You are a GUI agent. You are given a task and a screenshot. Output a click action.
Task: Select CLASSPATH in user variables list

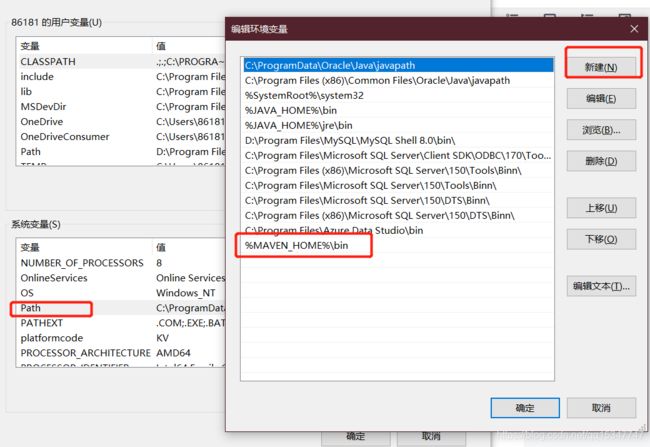point(48,62)
